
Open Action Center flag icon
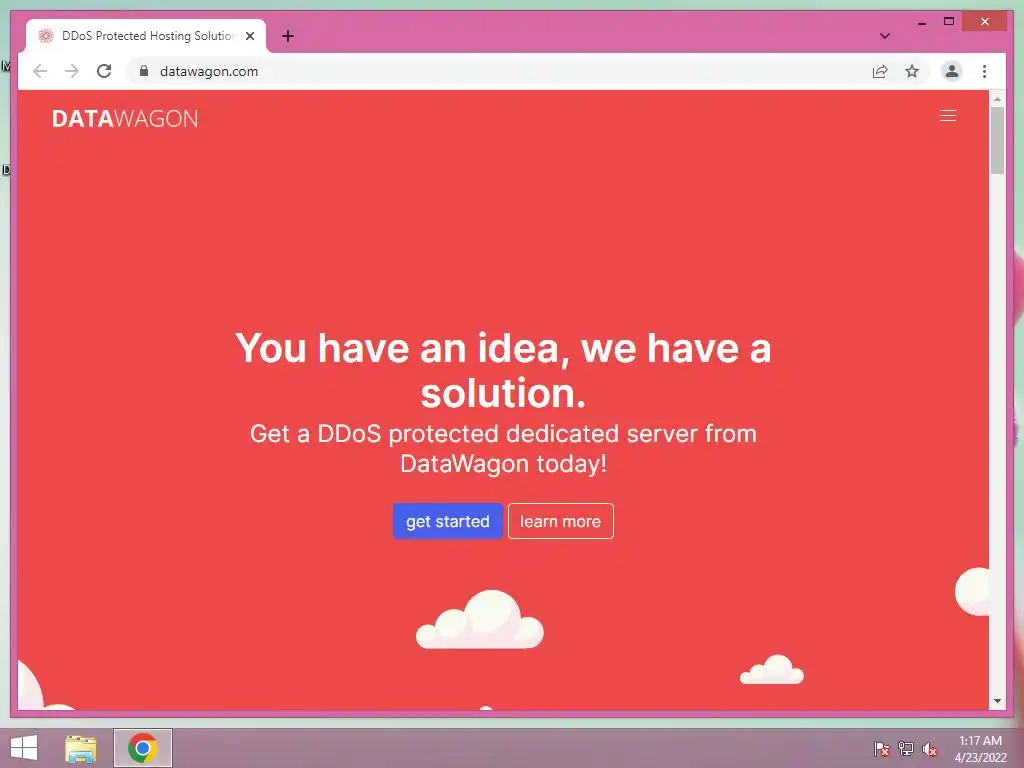tap(881, 748)
